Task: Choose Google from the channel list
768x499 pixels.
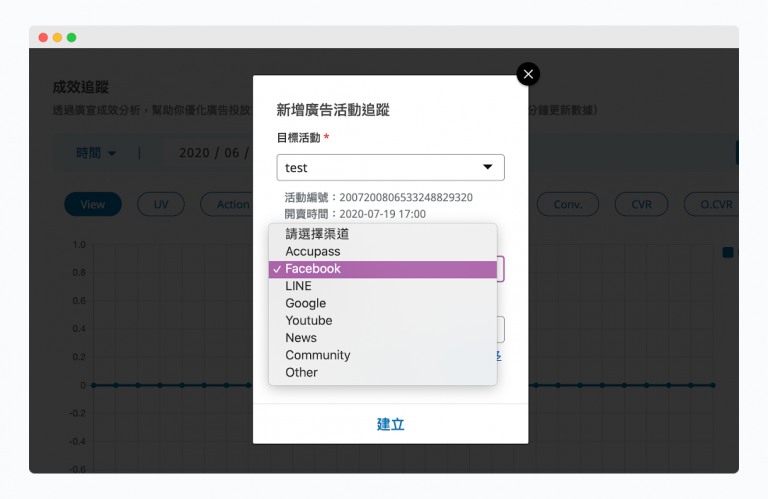Action: coord(383,303)
